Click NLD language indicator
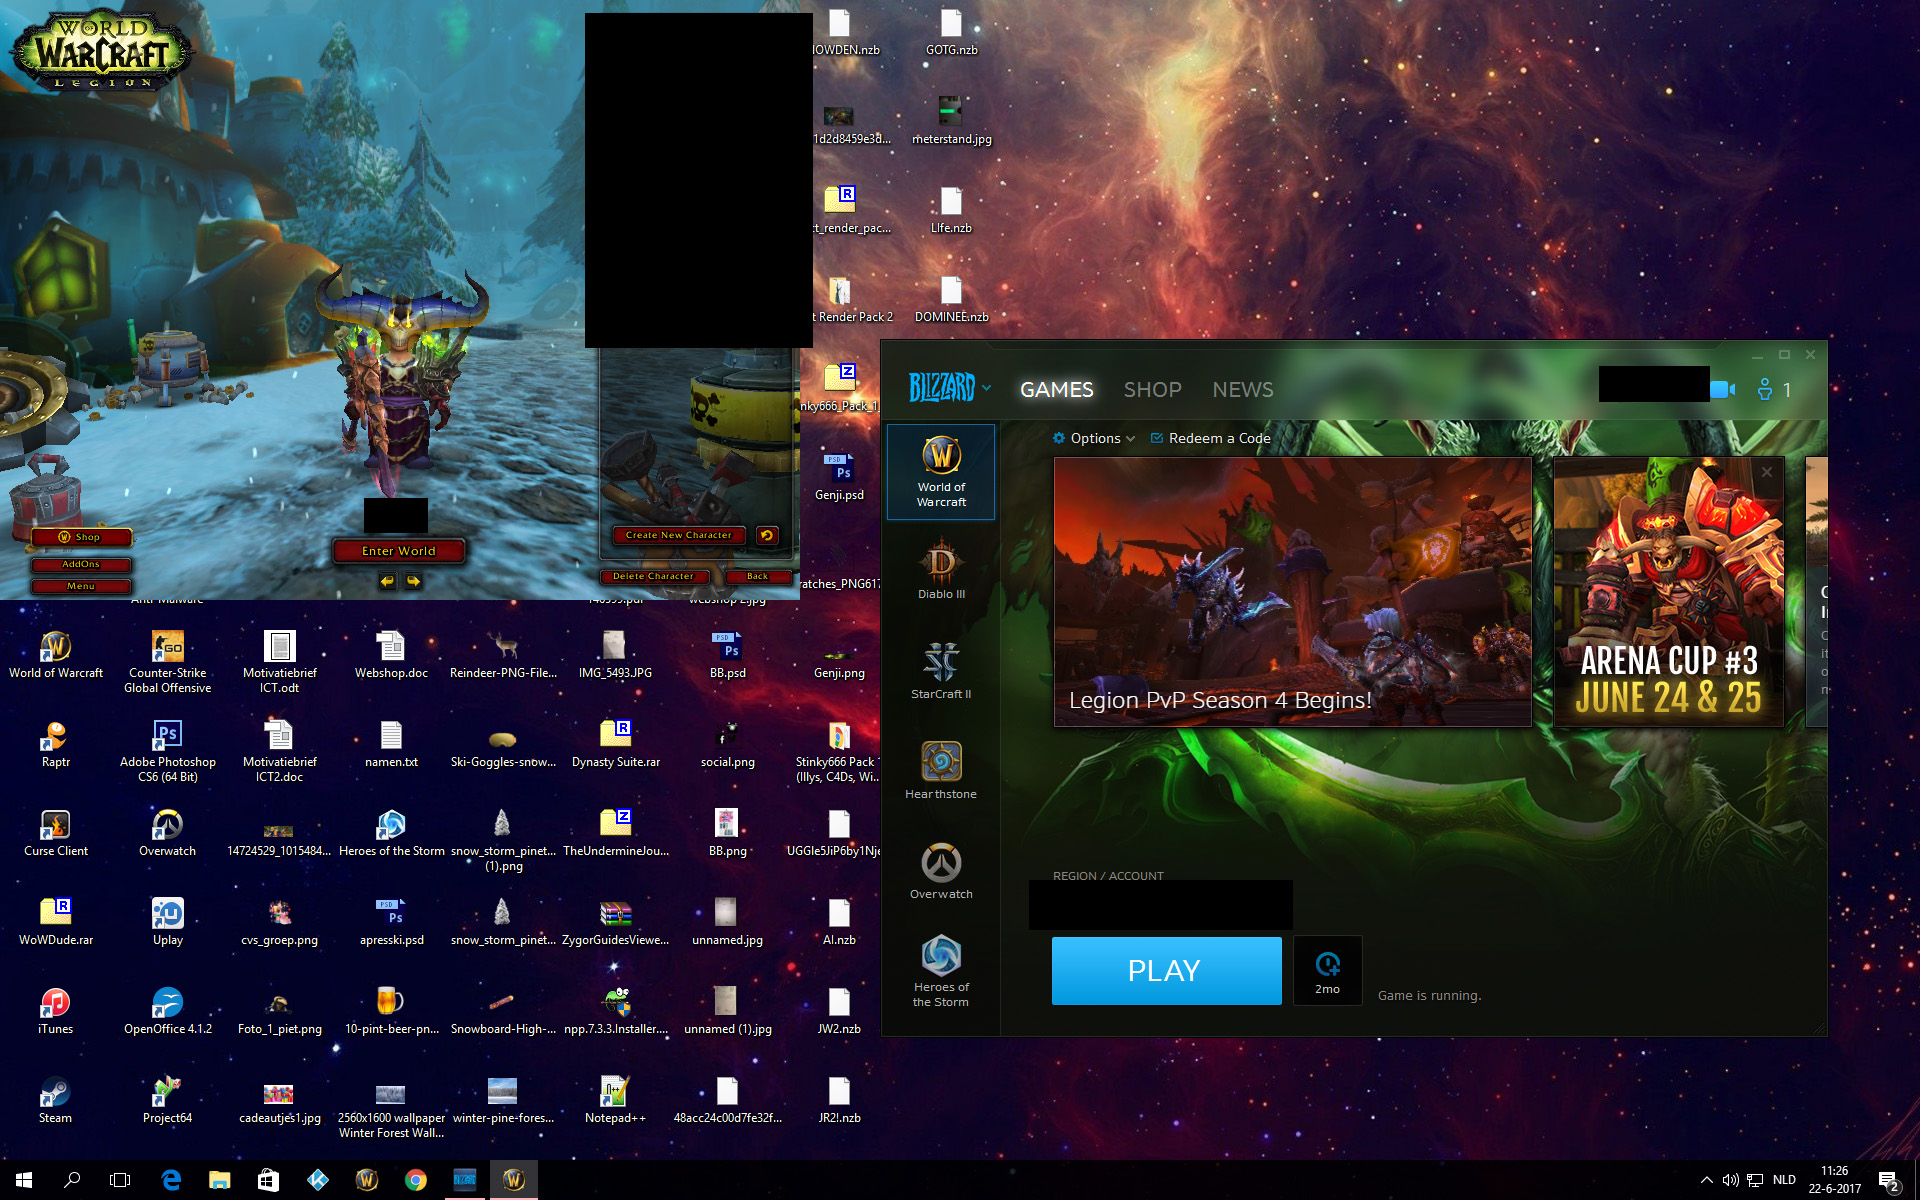Viewport: 1920px width, 1200px height. 1784,1180
